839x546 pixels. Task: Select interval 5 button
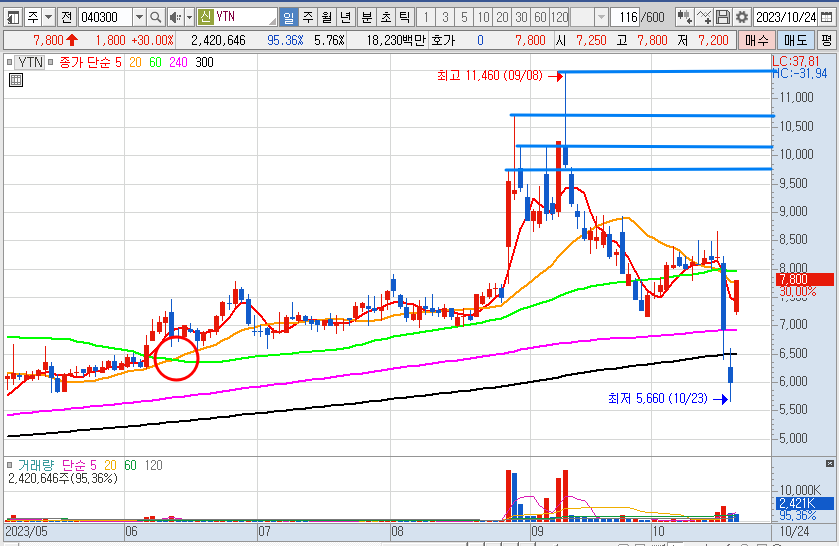pos(464,18)
